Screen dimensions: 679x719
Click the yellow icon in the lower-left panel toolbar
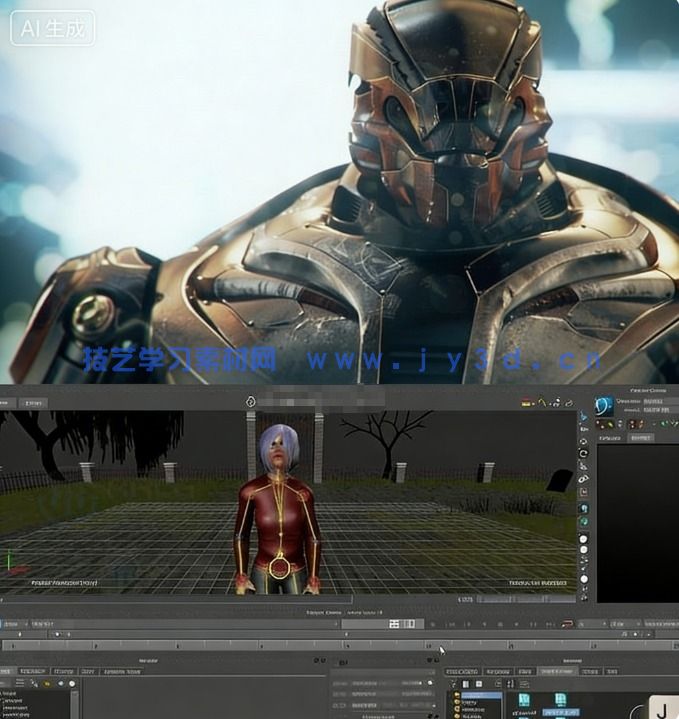(x=47, y=683)
